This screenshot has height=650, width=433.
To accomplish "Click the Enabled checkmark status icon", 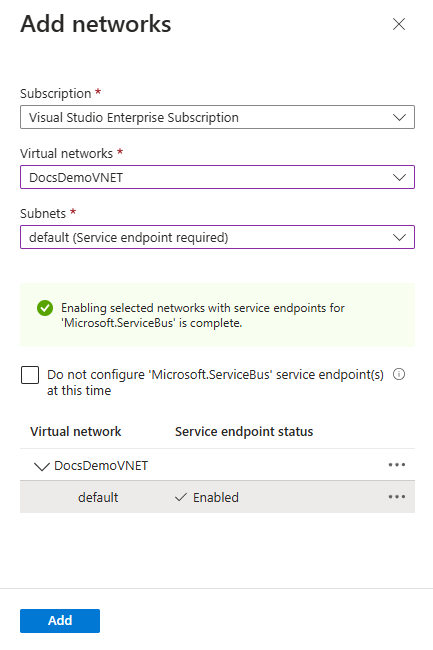I will point(181,497).
